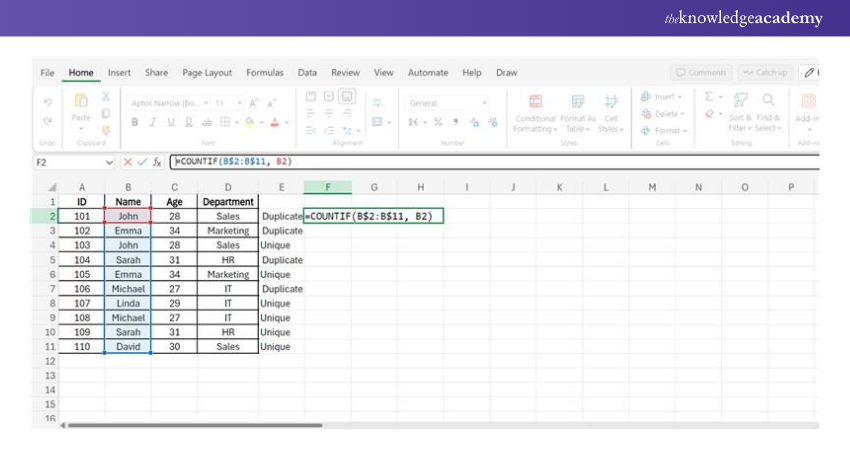Expand the Name Box dropdown arrow
The height and width of the screenshot is (450, 850).
coord(109,161)
